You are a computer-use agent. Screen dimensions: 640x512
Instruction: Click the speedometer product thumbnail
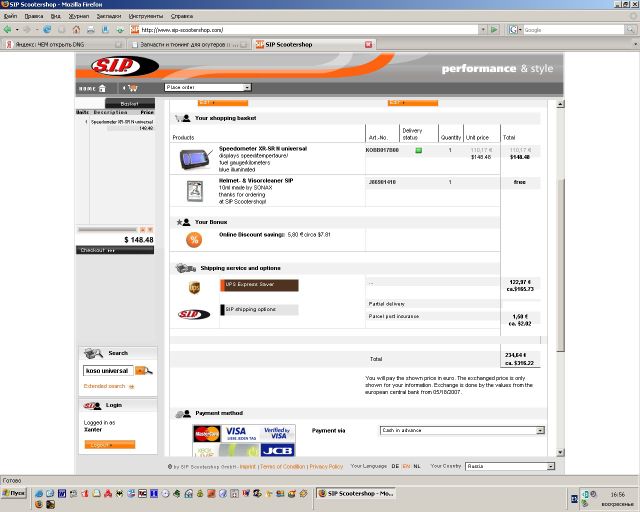click(x=195, y=158)
